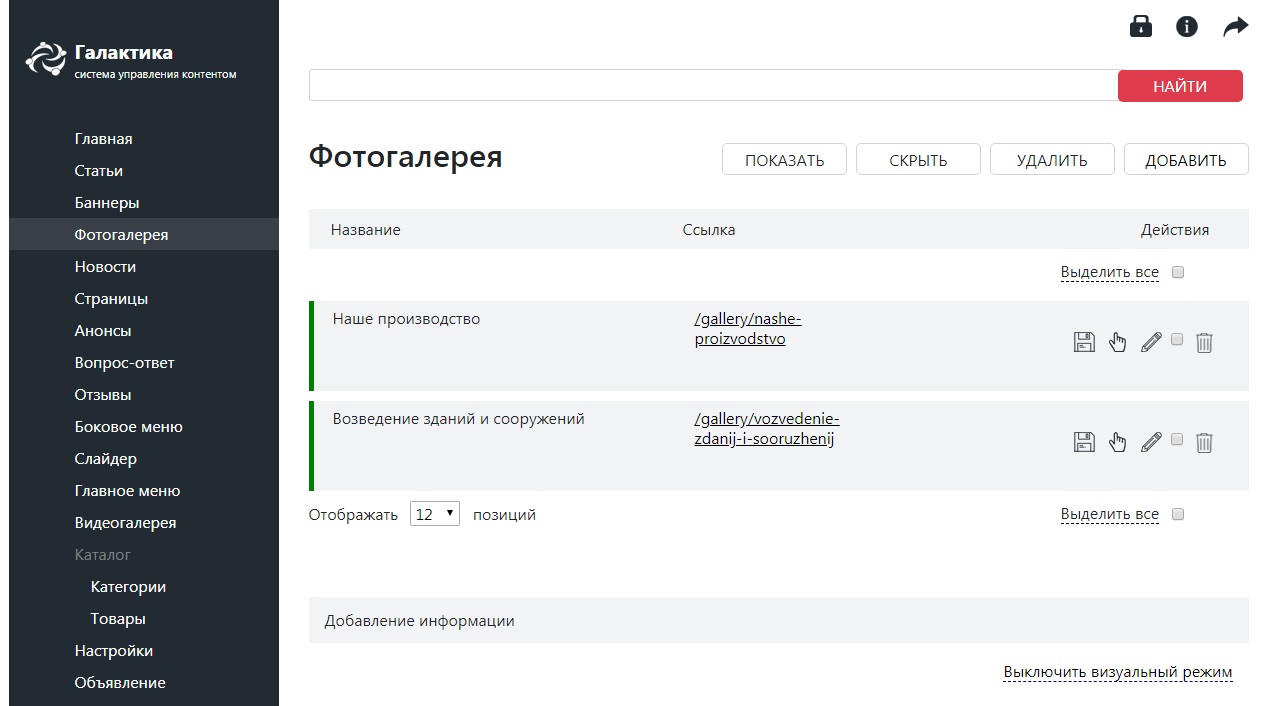Click hand icon for Наше производство row
The height and width of the screenshot is (706, 1274).
[x=1118, y=342]
